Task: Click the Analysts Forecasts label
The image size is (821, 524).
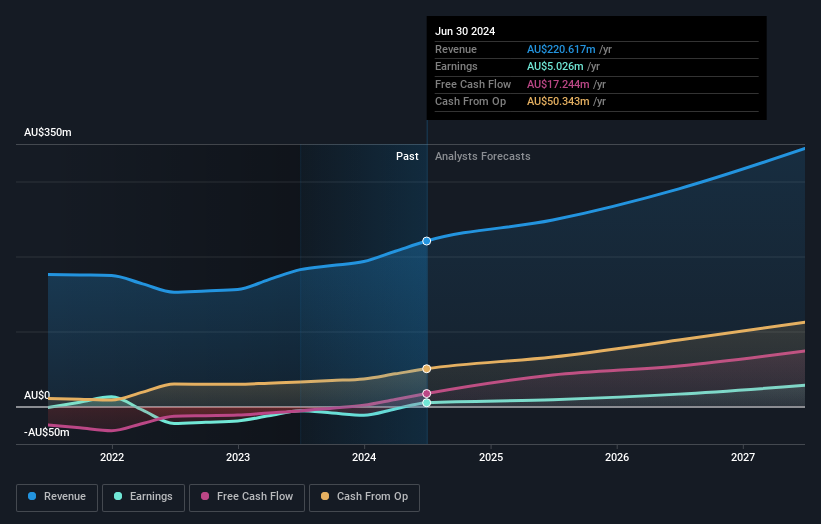Action: [x=483, y=157]
